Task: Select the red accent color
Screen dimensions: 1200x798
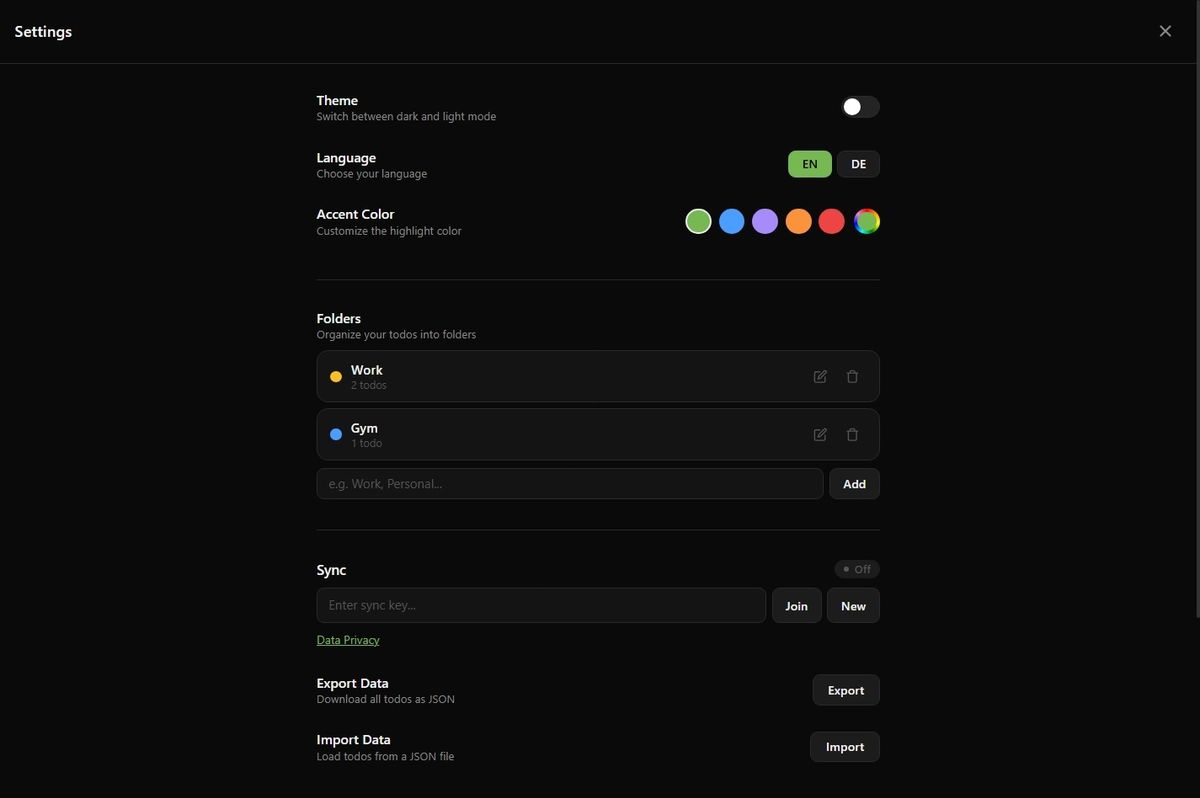Action: click(831, 221)
